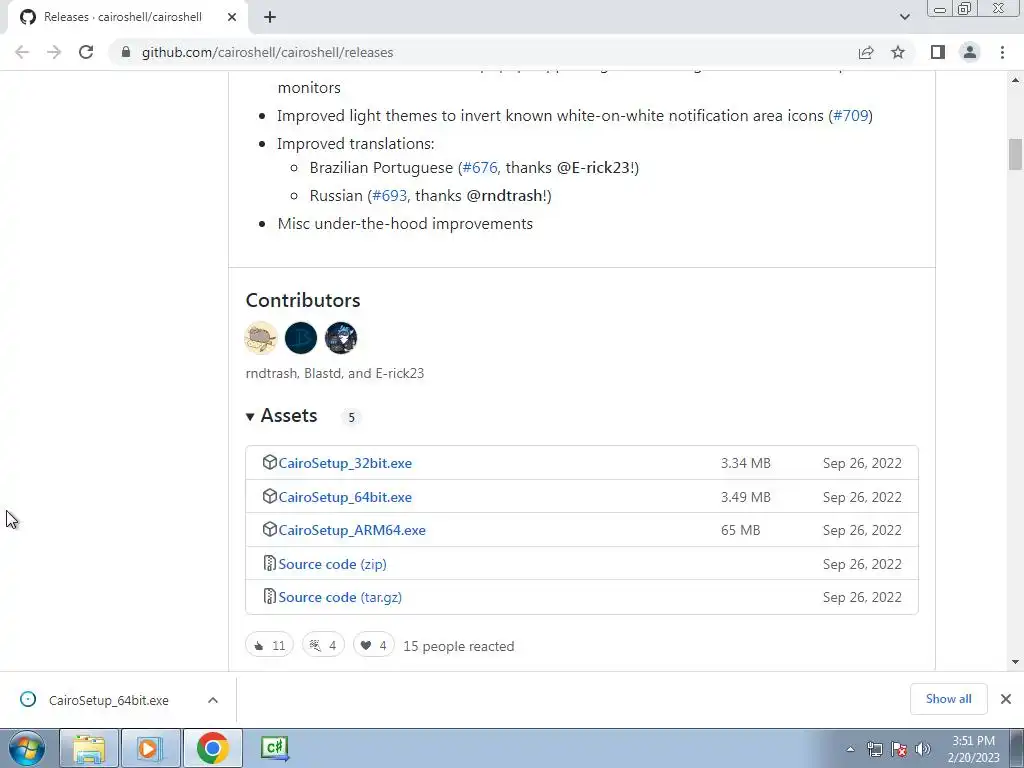This screenshot has height=768, width=1024.
Task: Open the Windows Start menu
Action: (27, 748)
